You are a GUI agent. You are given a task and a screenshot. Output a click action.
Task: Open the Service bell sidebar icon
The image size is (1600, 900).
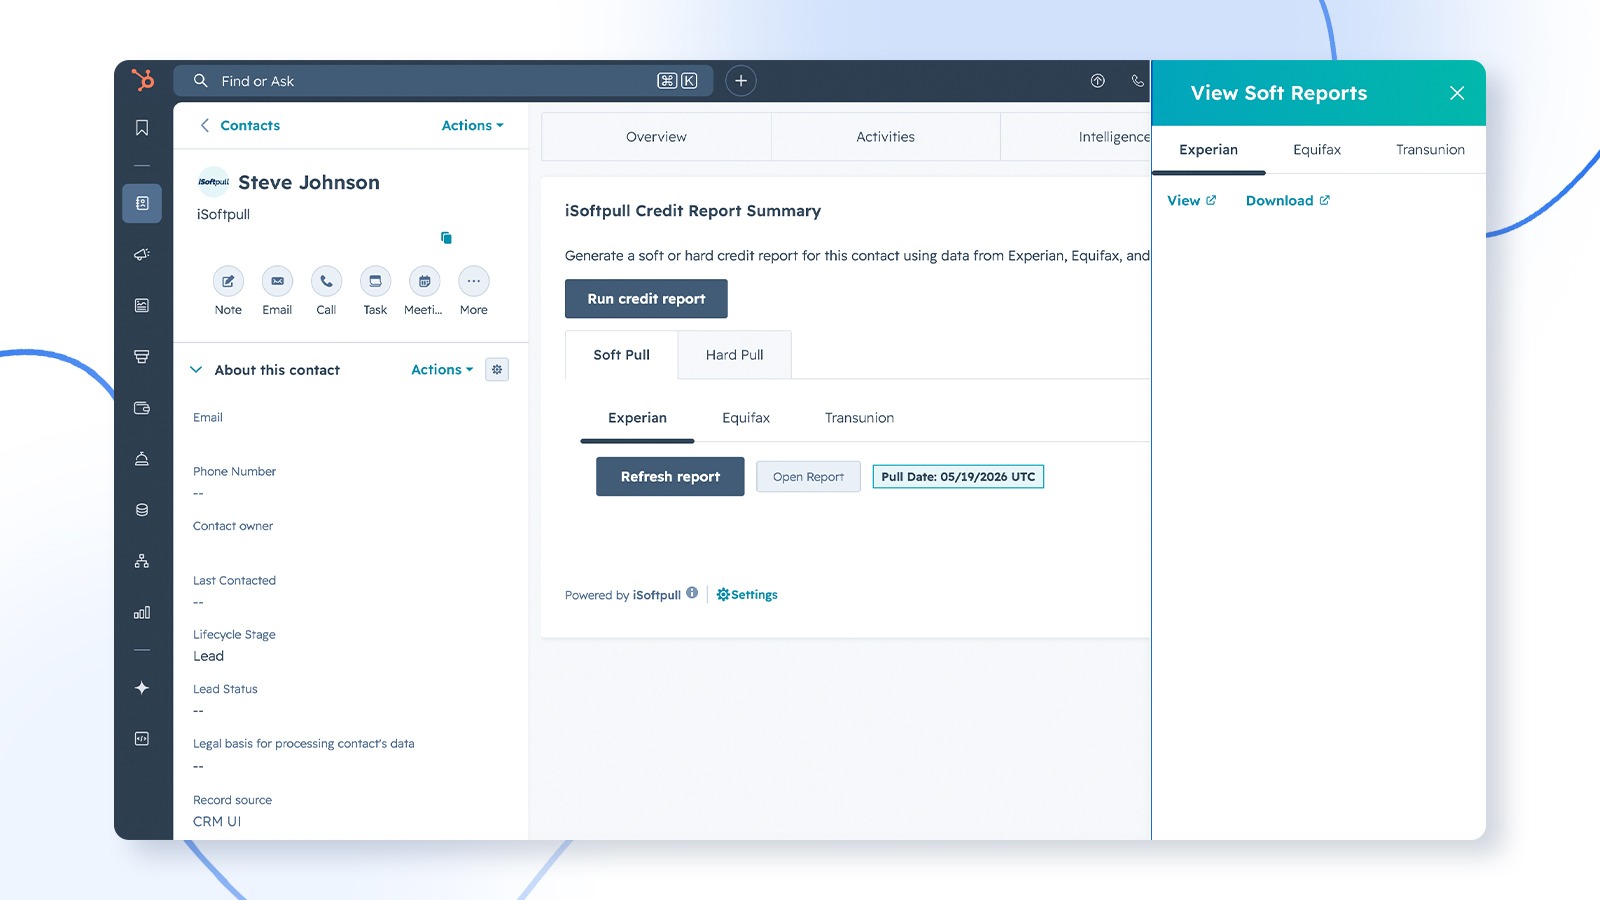click(142, 459)
